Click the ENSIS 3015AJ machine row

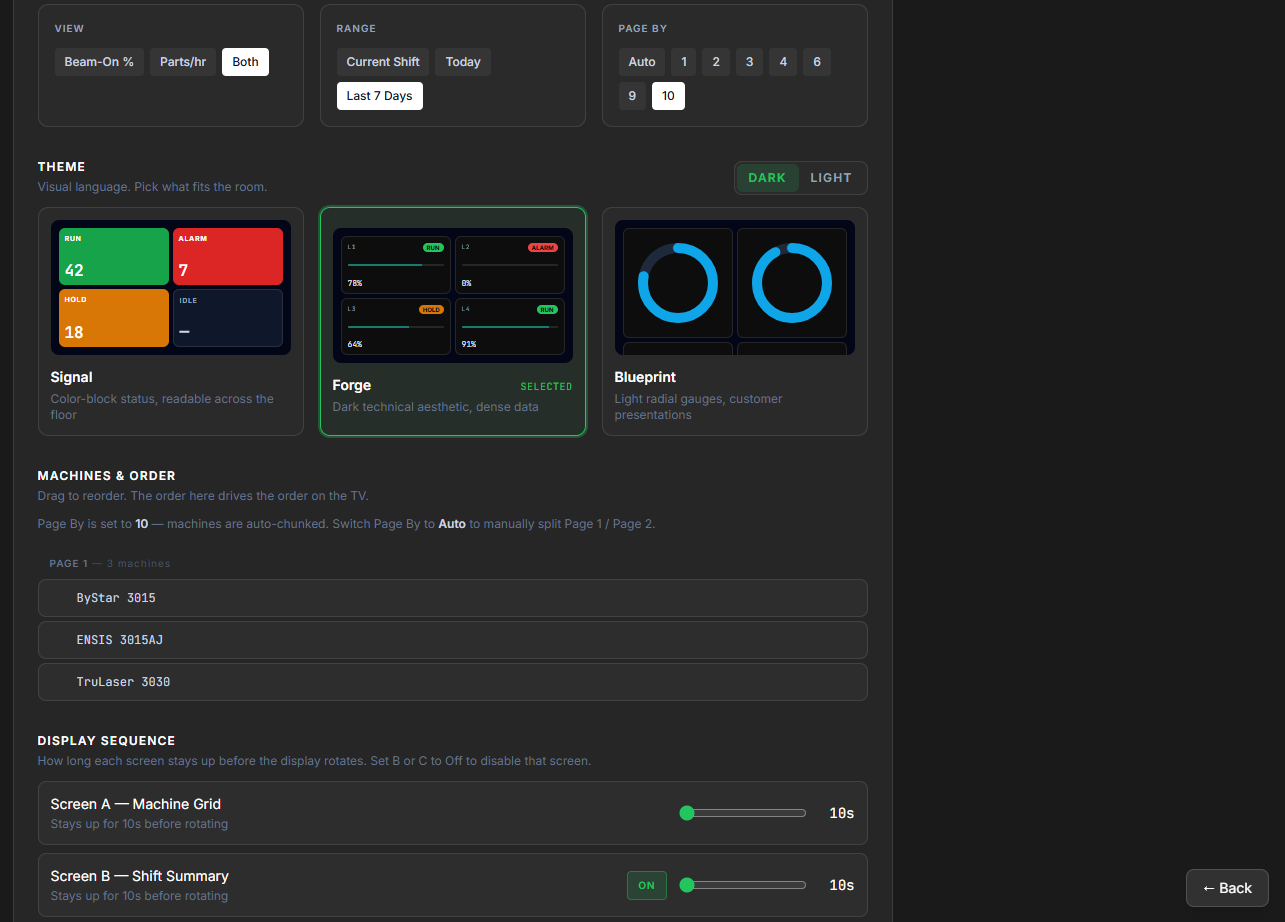[453, 640]
